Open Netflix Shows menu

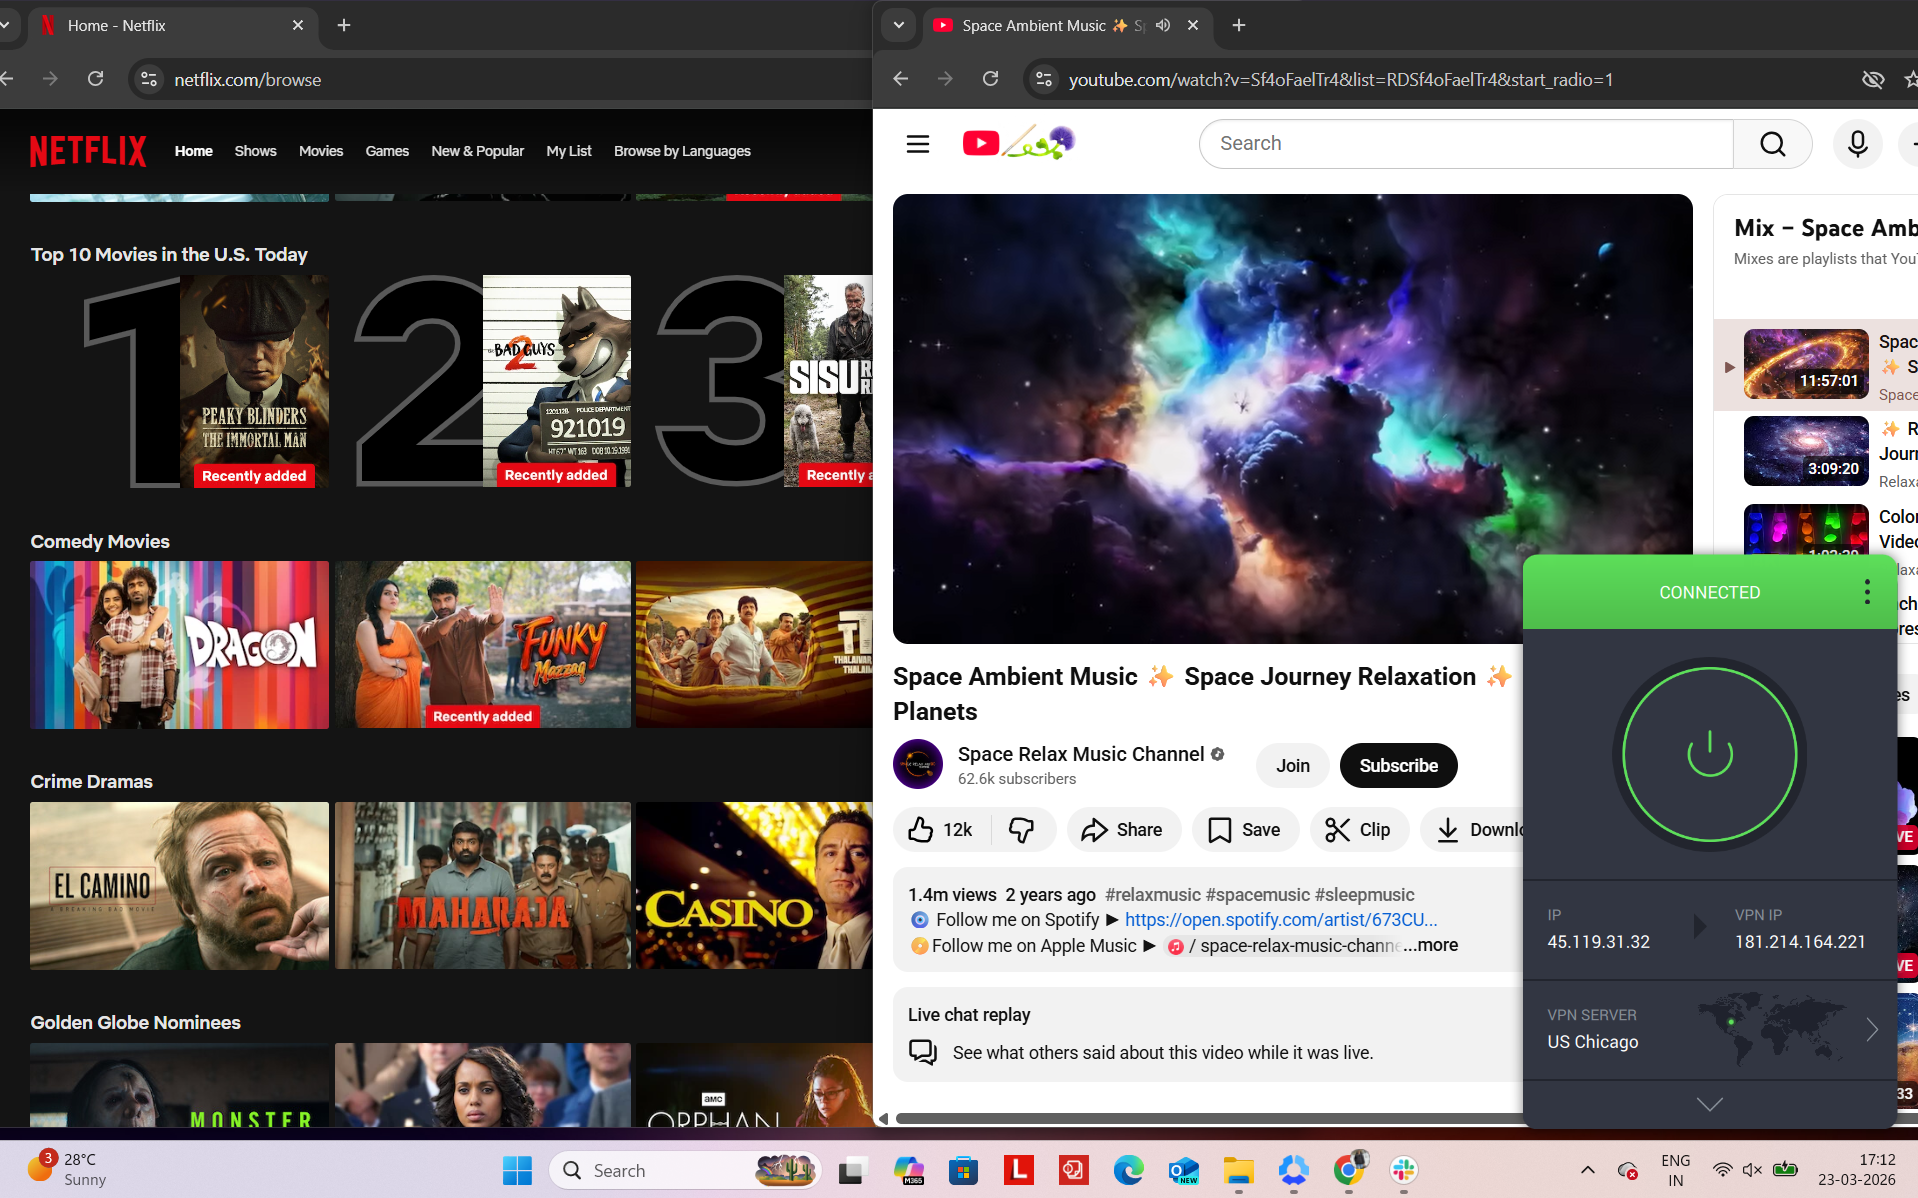[255, 151]
